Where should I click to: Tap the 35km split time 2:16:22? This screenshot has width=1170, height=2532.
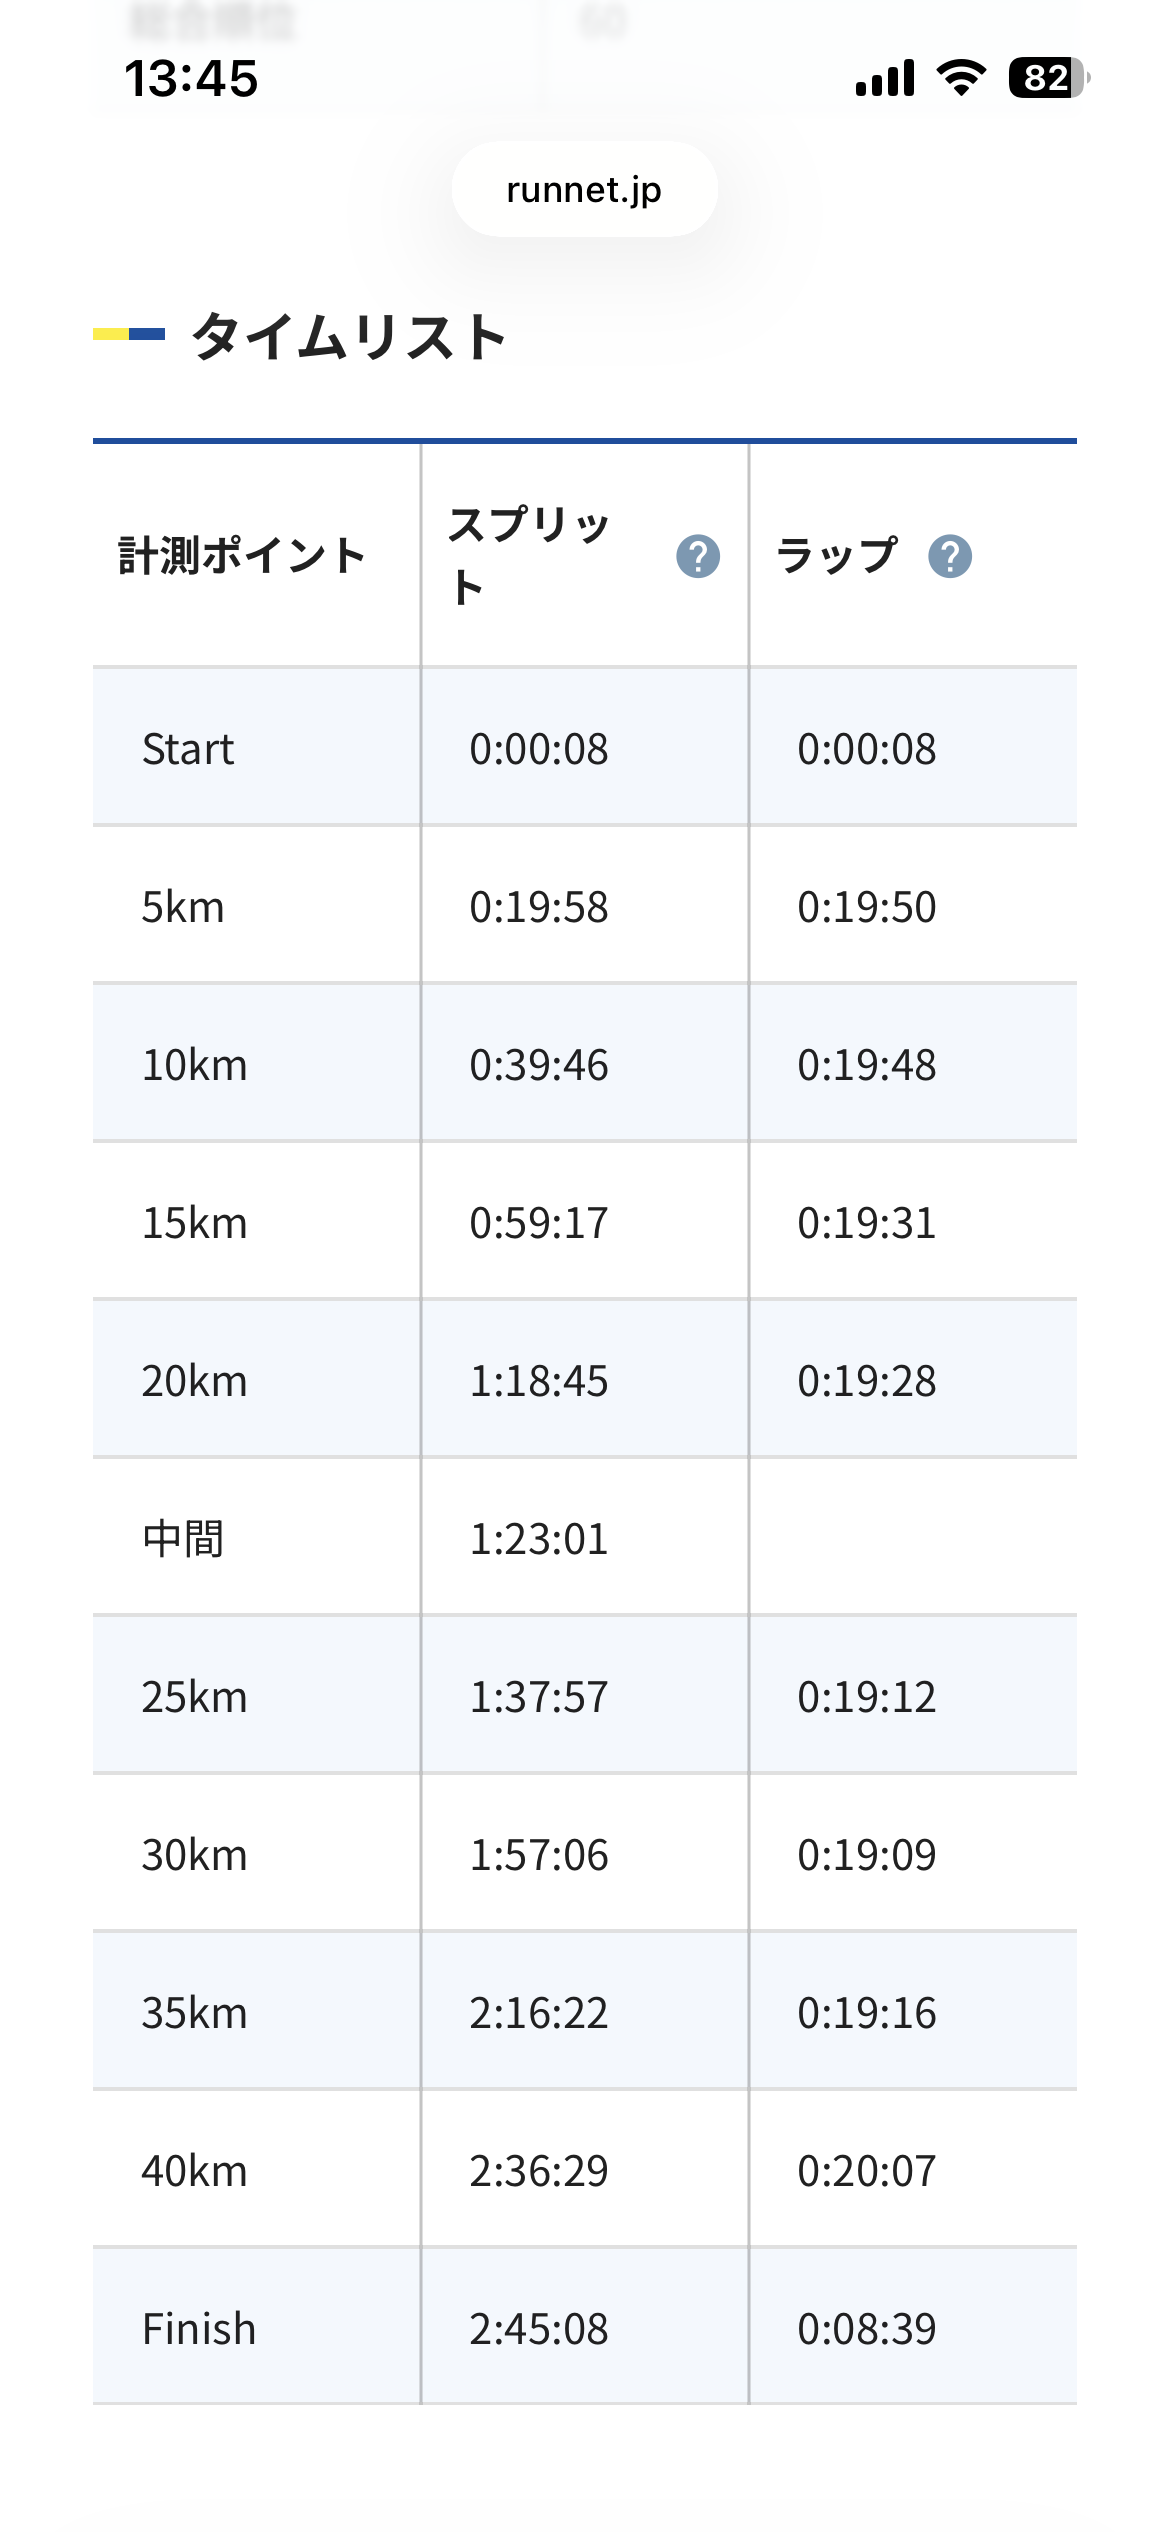click(x=539, y=2013)
